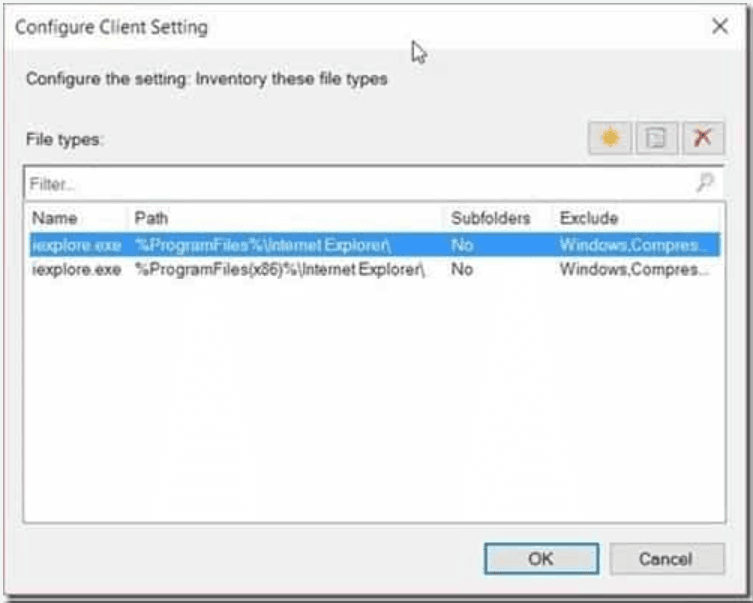753x603 pixels.
Task: Confirm the settings with the OK button
Action: point(541,559)
